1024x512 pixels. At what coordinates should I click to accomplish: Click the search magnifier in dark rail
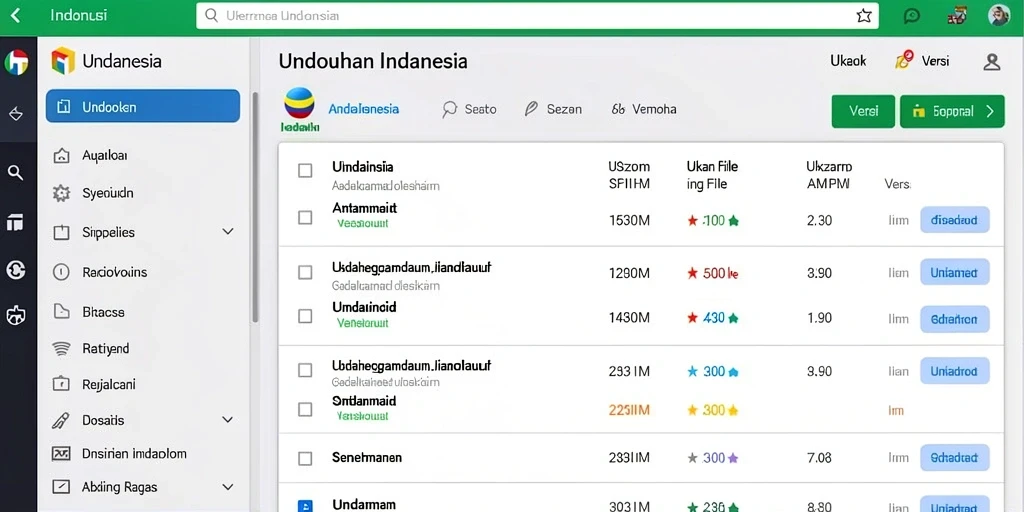pyautogui.click(x=16, y=172)
